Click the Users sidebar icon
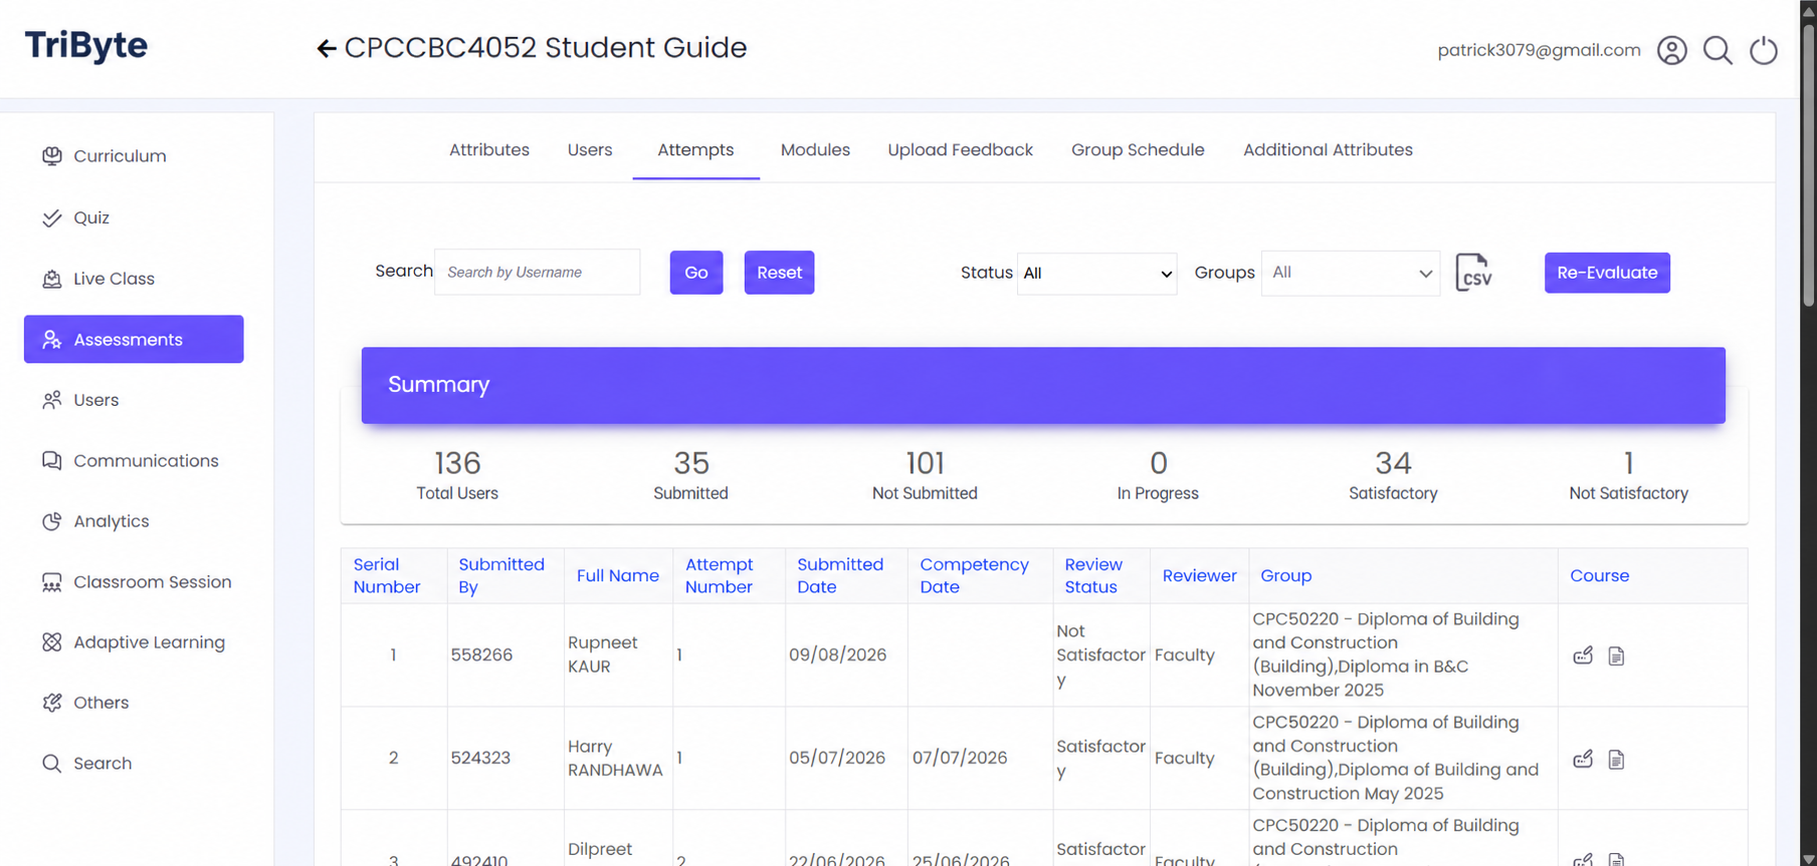Image resolution: width=1817 pixels, height=866 pixels. tap(52, 400)
